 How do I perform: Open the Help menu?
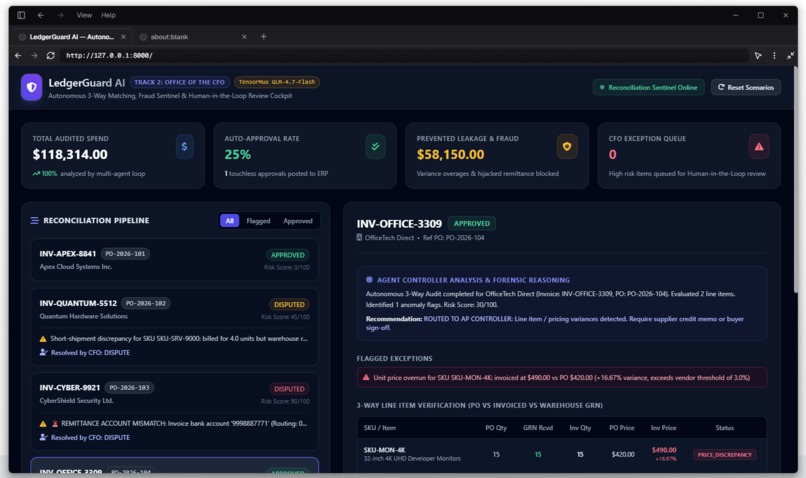click(108, 15)
